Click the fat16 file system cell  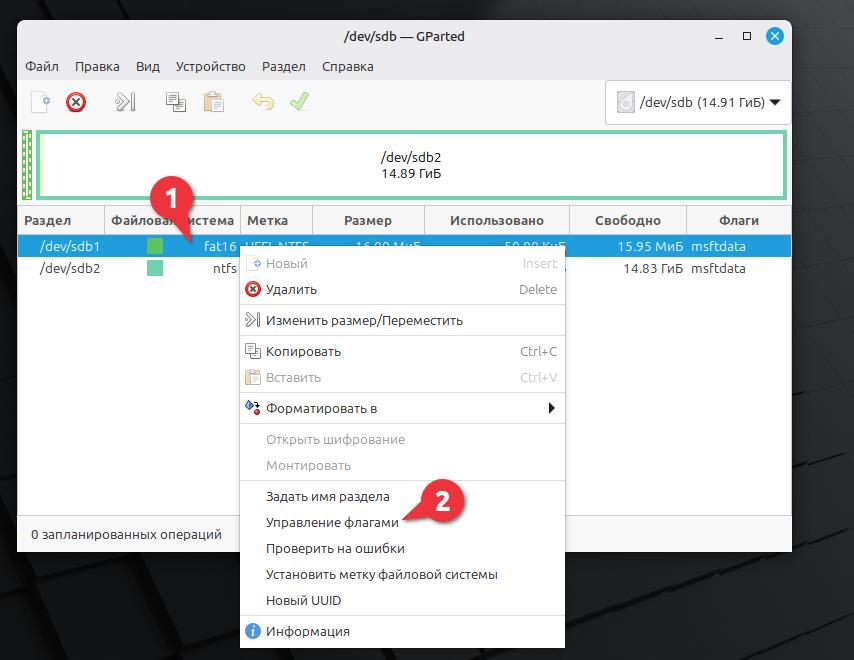tap(220, 246)
